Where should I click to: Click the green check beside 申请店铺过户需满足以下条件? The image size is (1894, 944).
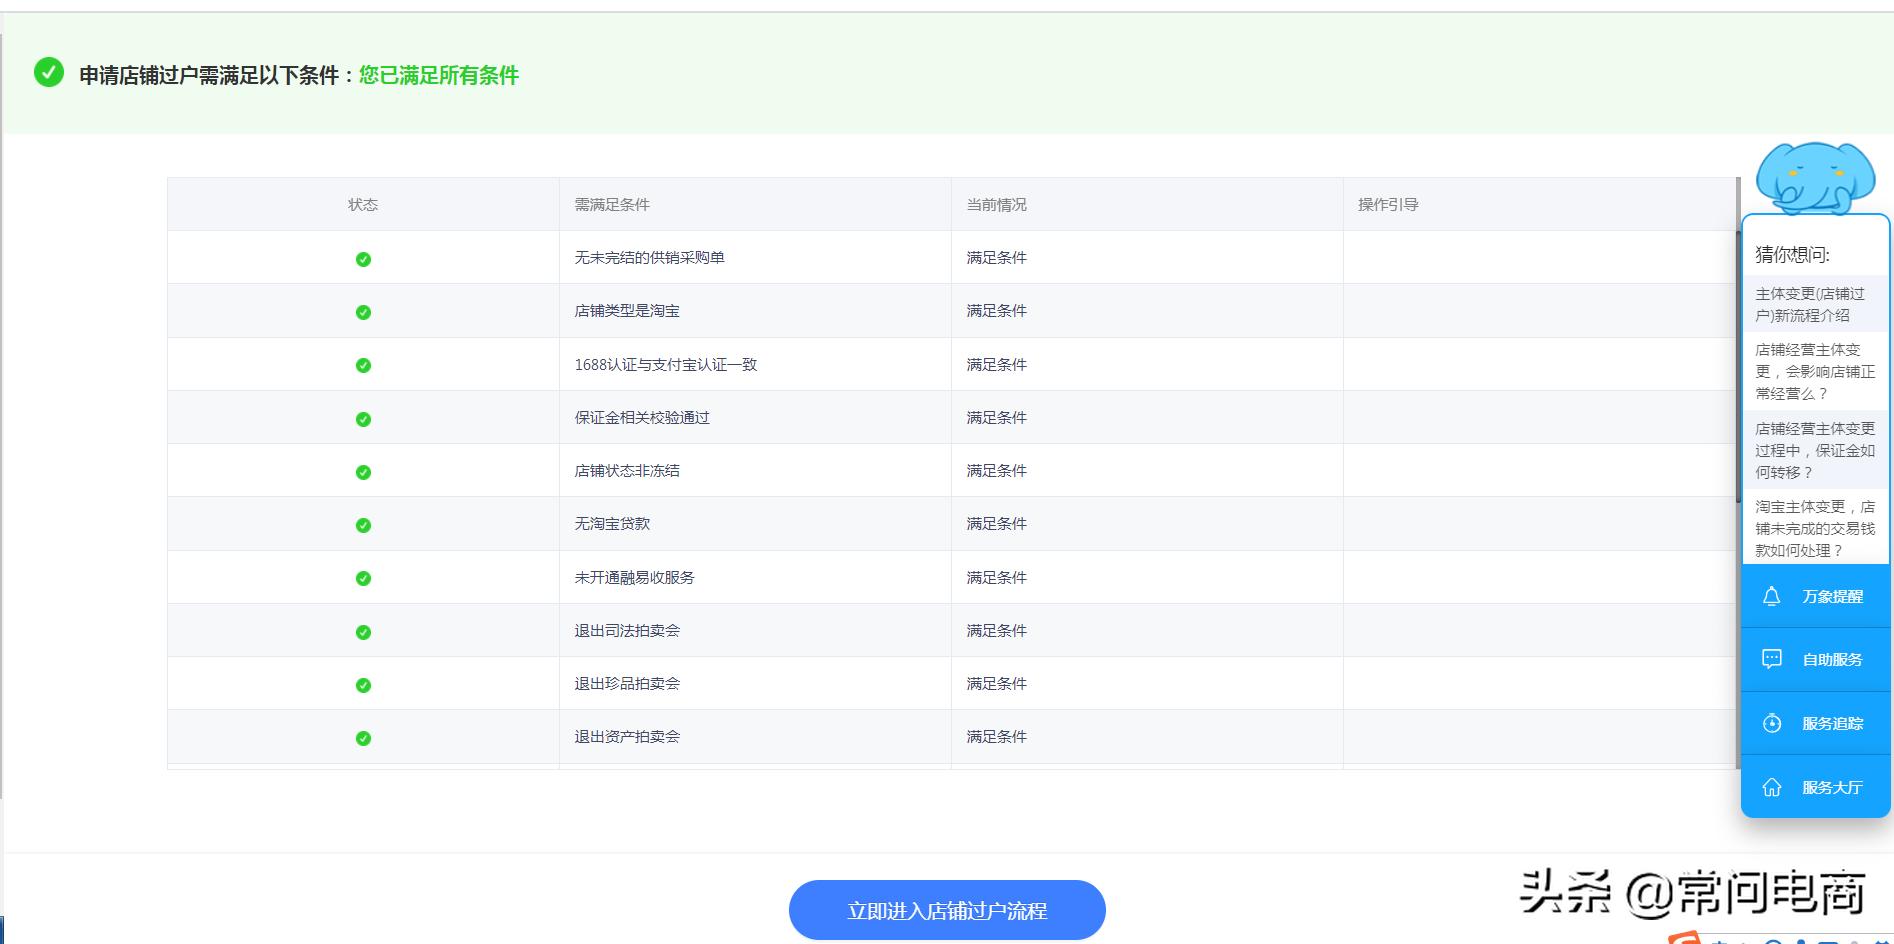[47, 74]
